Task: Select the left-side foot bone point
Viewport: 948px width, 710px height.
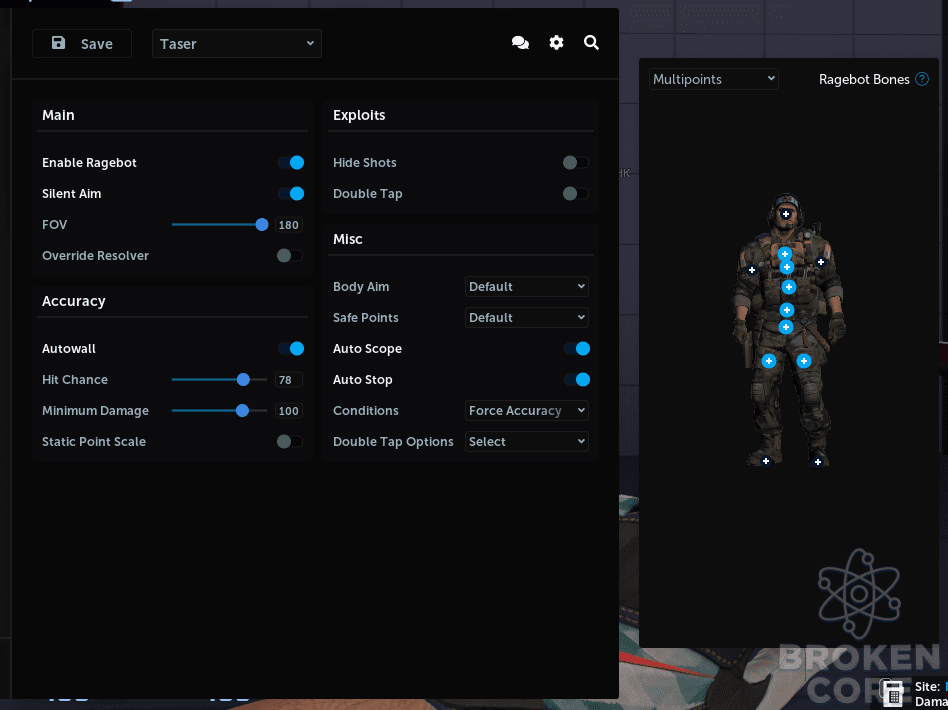Action: coord(765,461)
